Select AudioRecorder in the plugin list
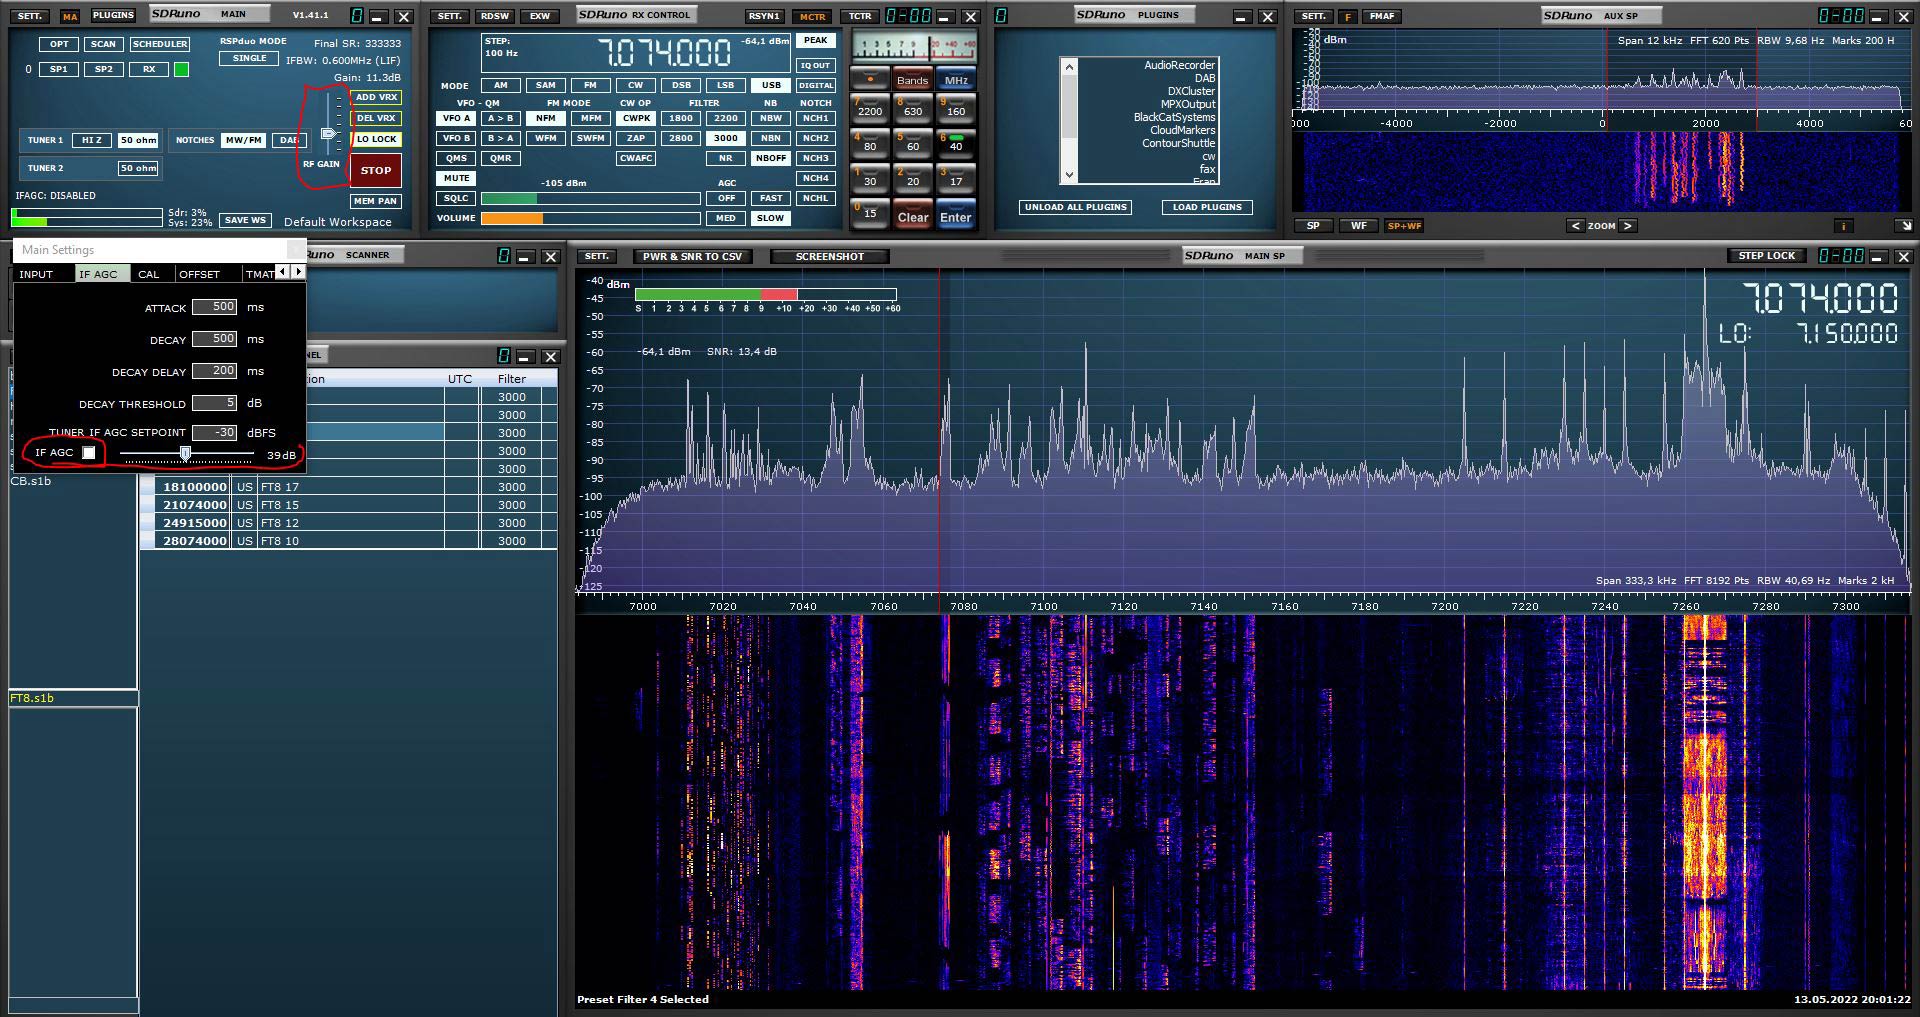Image resolution: width=1920 pixels, height=1017 pixels. 1179,65
